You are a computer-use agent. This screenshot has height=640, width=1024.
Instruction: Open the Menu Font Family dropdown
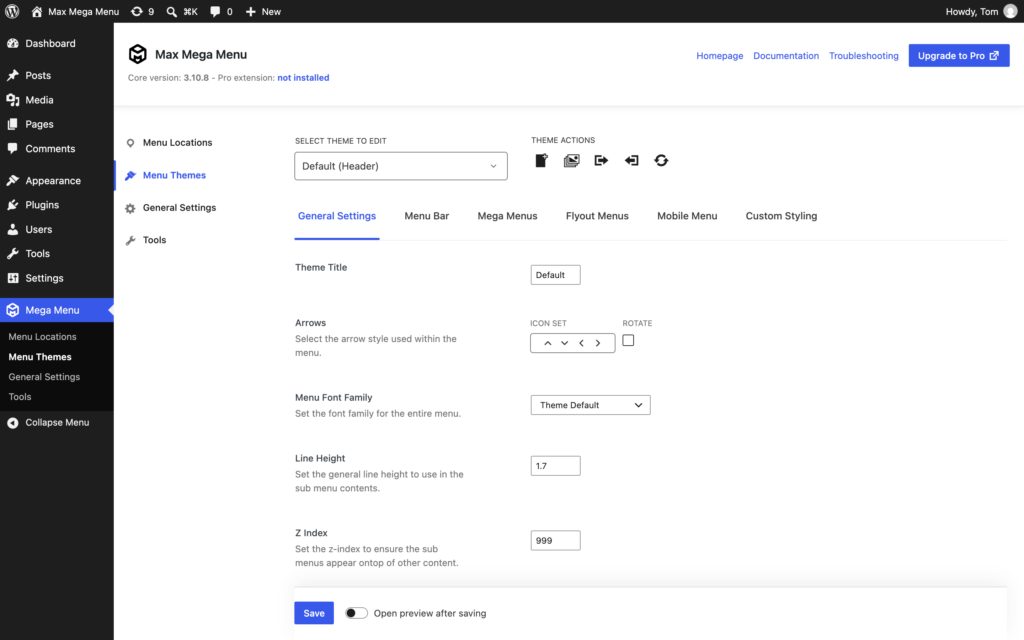[590, 405]
